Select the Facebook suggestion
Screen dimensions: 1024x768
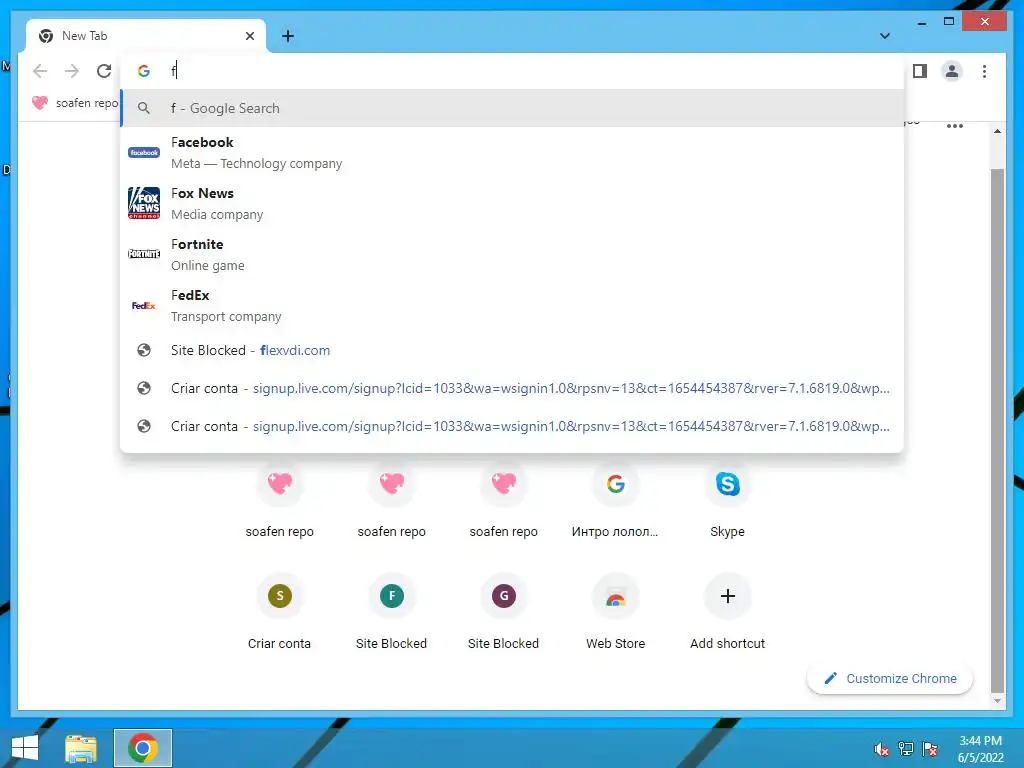pyautogui.click(x=513, y=152)
